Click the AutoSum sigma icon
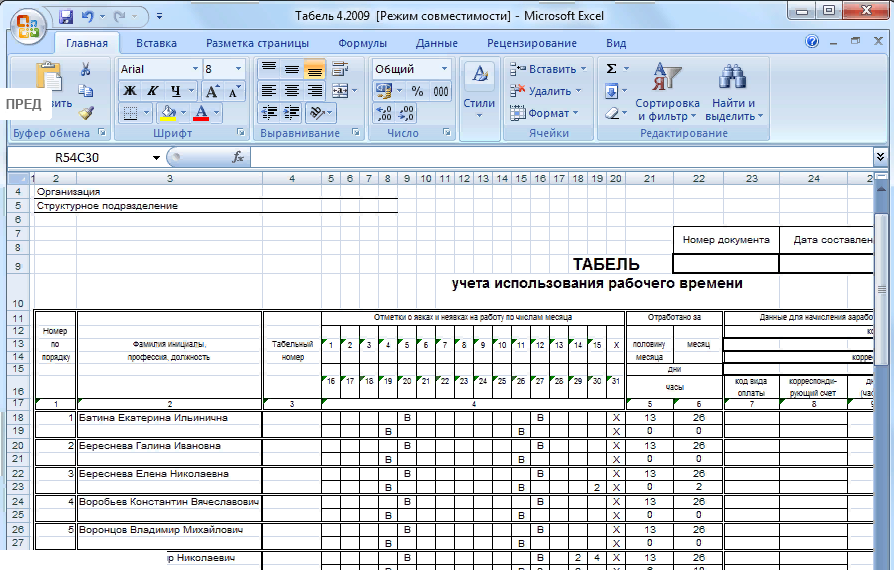The height and width of the screenshot is (570, 894). (x=611, y=69)
